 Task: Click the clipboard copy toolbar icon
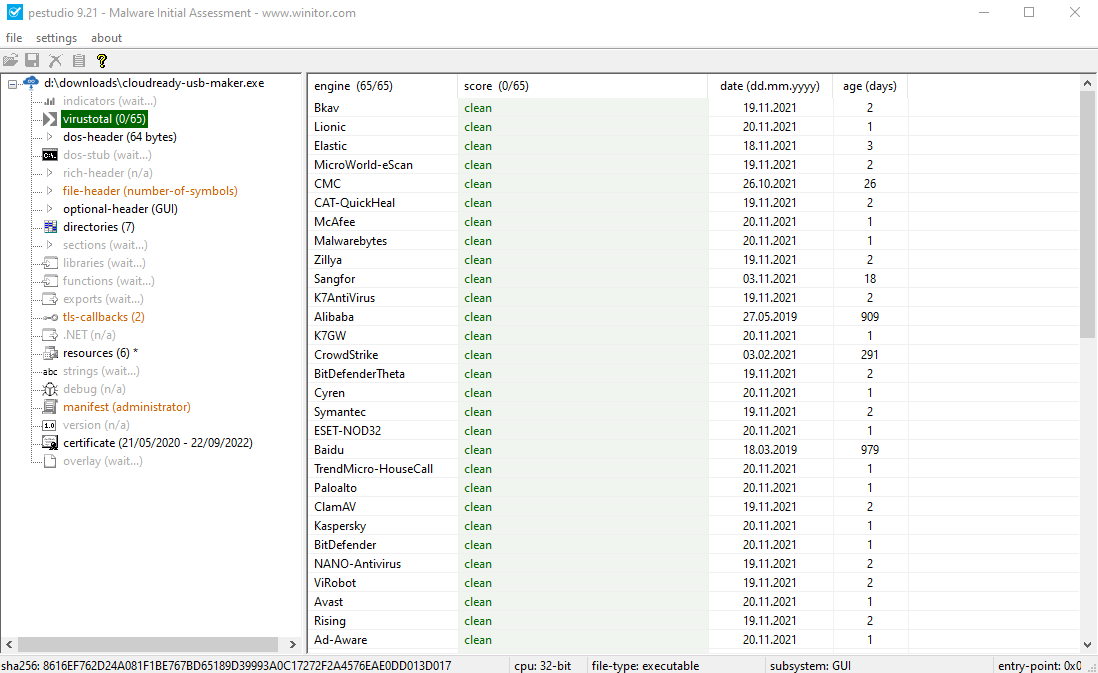(x=78, y=61)
